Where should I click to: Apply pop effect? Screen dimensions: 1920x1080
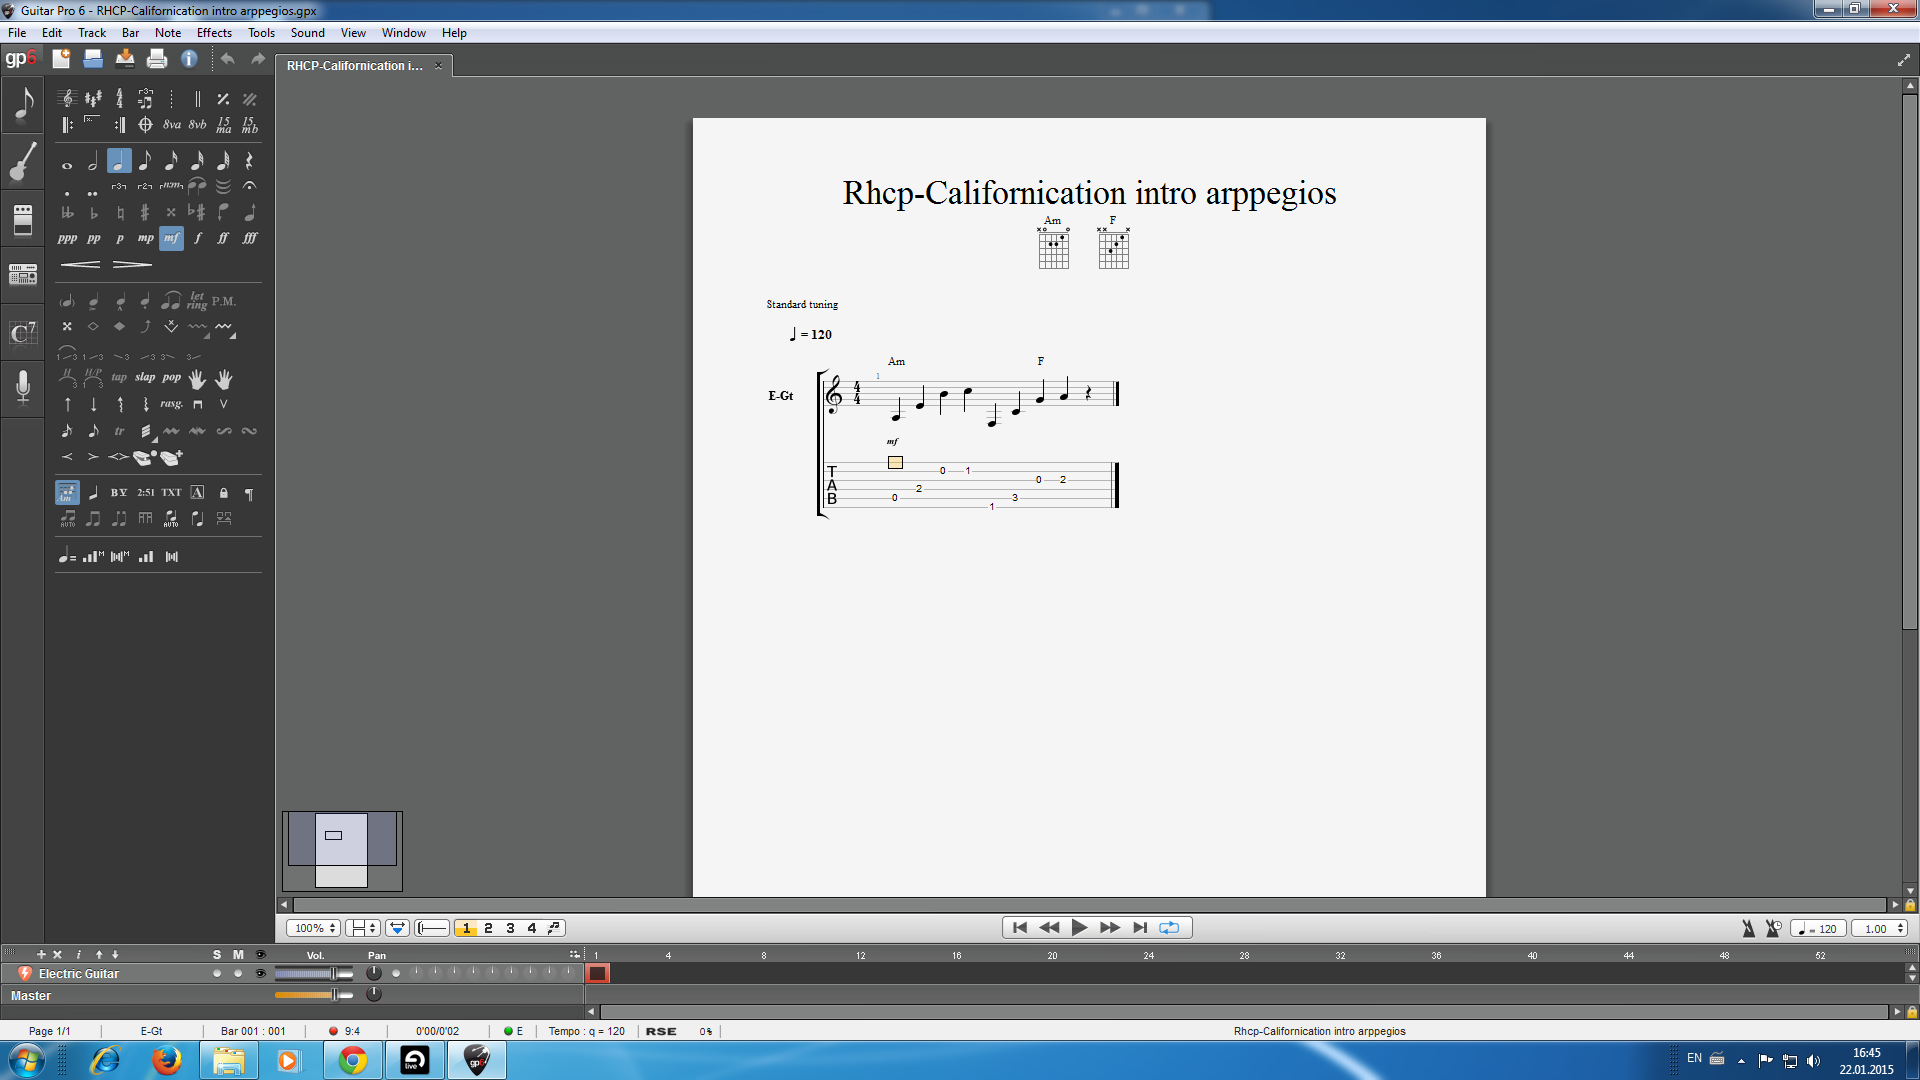point(172,378)
